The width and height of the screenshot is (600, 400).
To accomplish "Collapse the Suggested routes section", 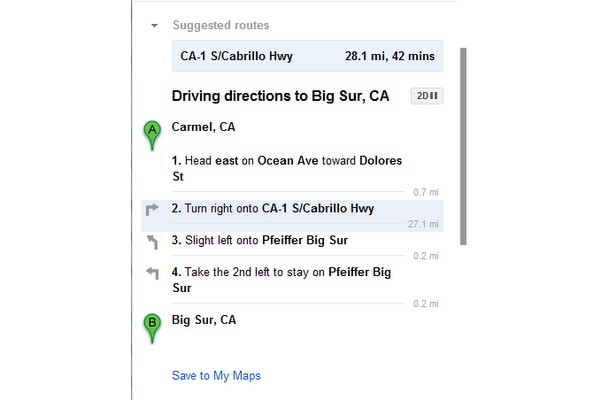I will [154, 26].
